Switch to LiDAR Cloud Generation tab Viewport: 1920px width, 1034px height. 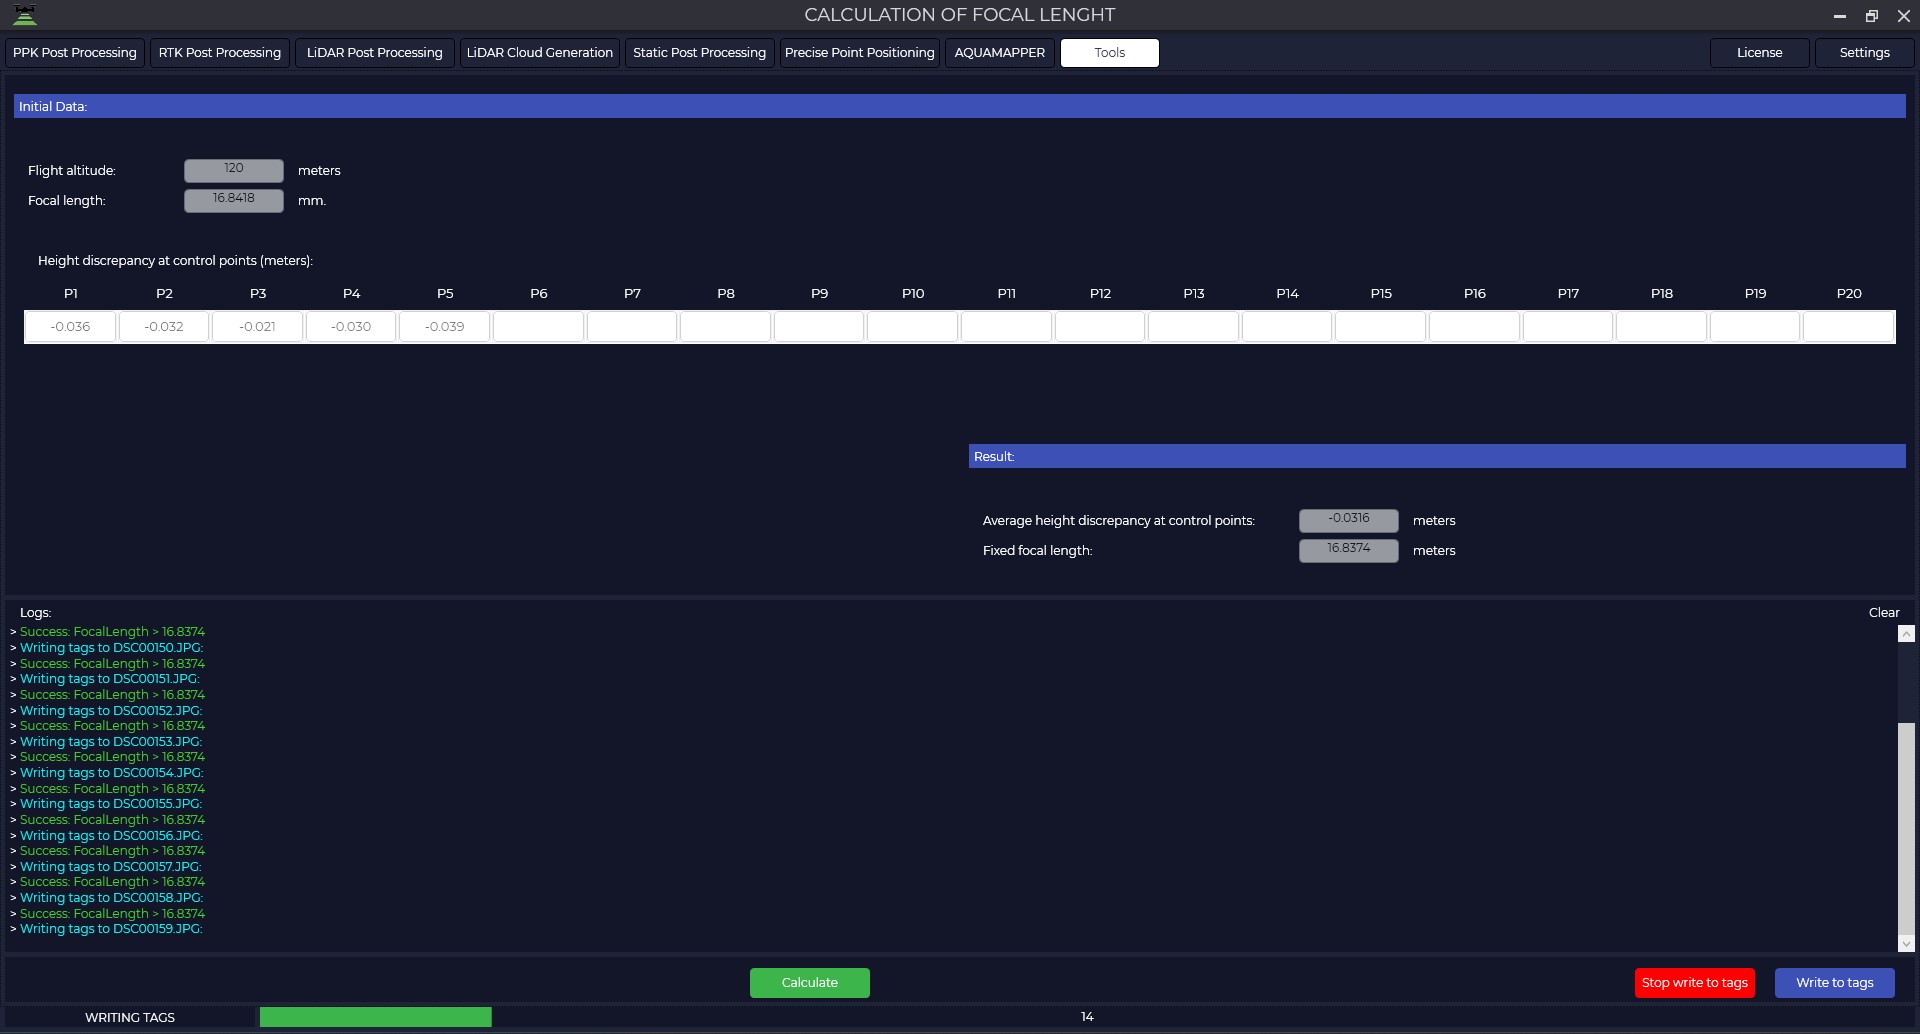[x=540, y=53]
